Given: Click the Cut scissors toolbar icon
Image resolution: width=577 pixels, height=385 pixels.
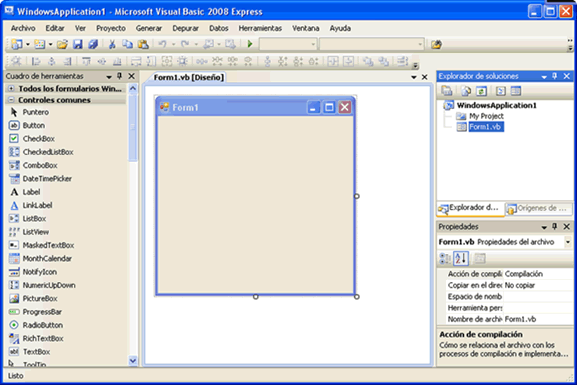Looking at the screenshot, I should tap(112, 45).
